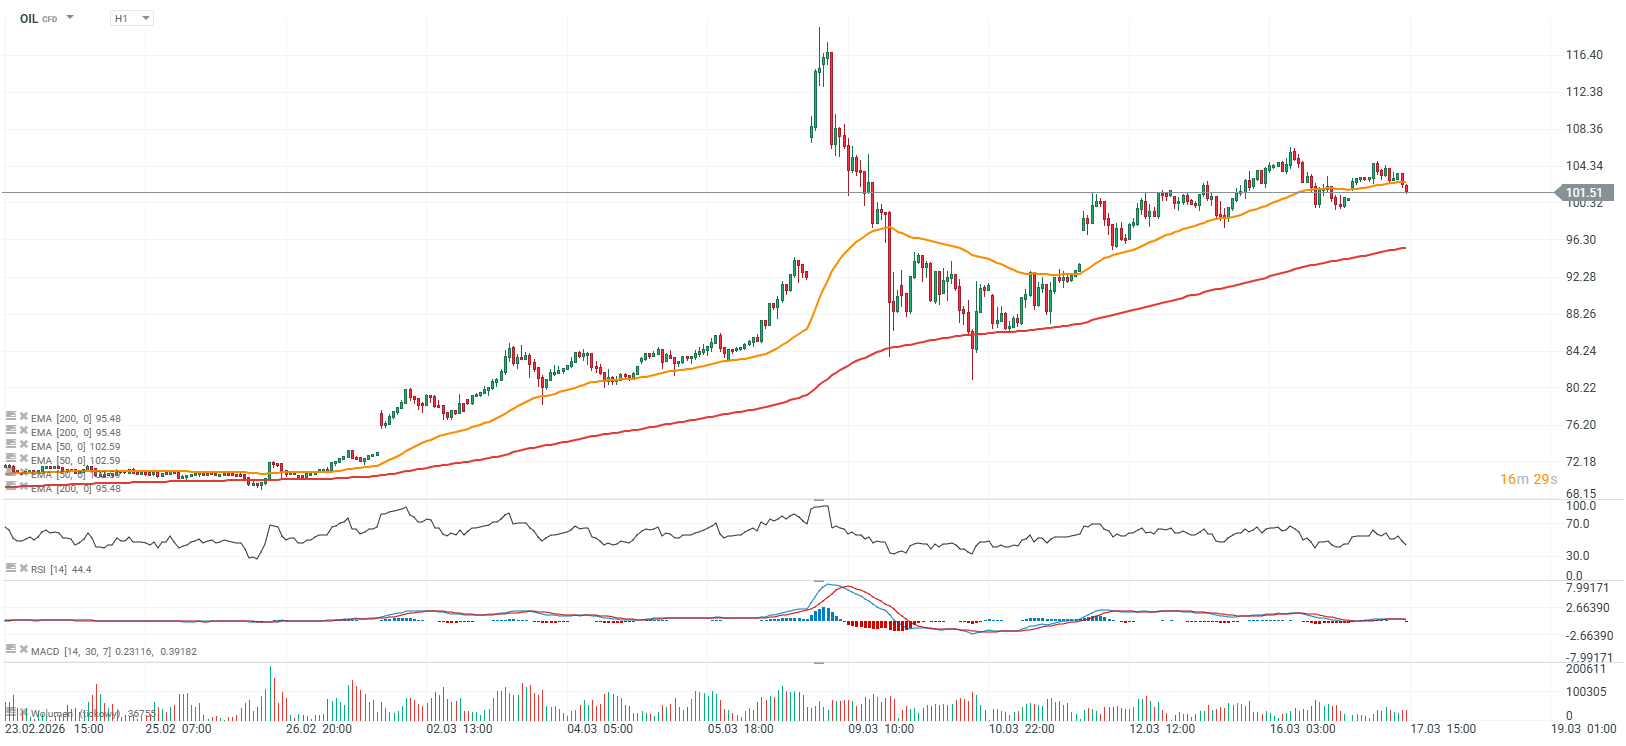This screenshot has height=746, width=1626.
Task: Click the RSI [14] 44.4 label text
Action: [x=61, y=570]
